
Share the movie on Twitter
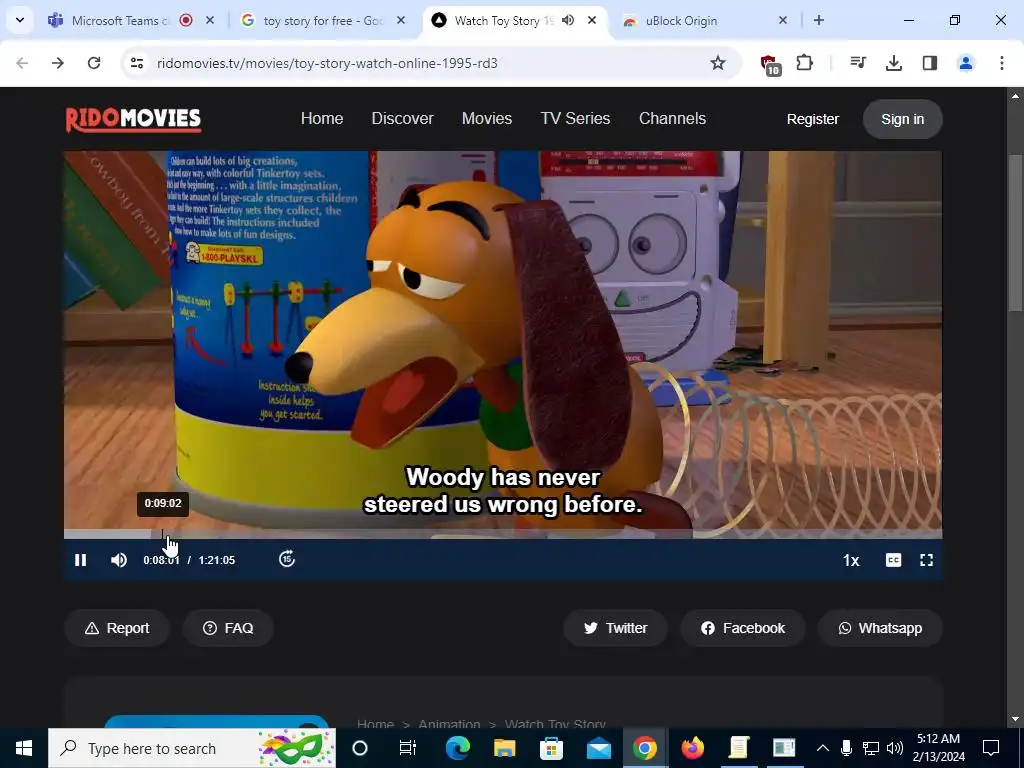coord(615,628)
